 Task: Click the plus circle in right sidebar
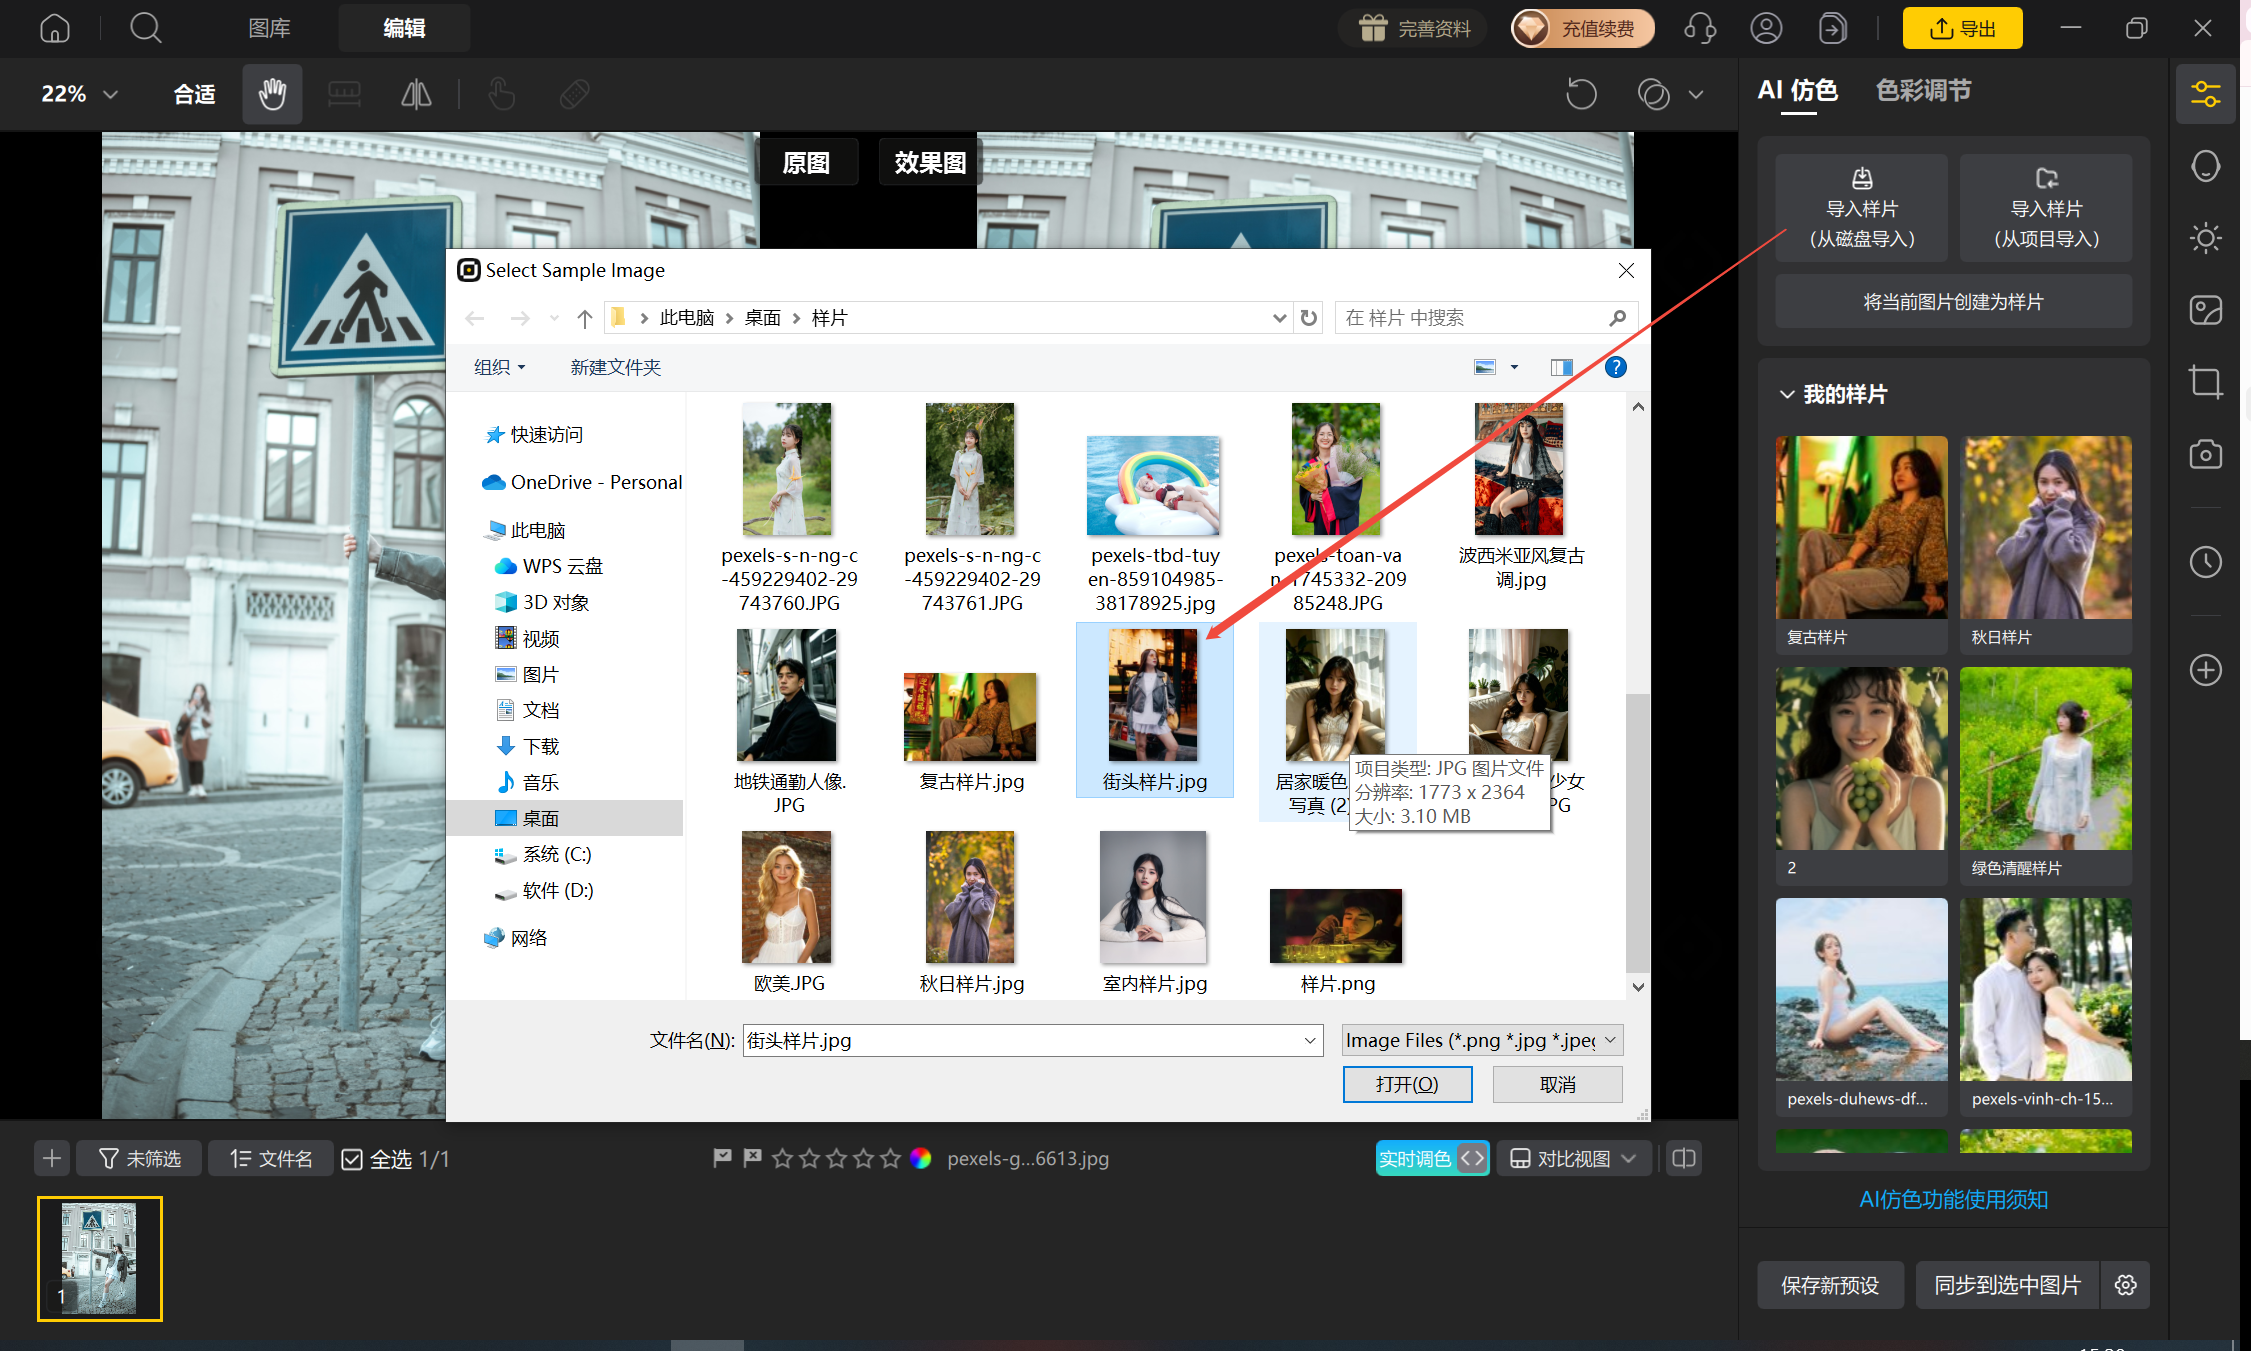click(x=2205, y=670)
